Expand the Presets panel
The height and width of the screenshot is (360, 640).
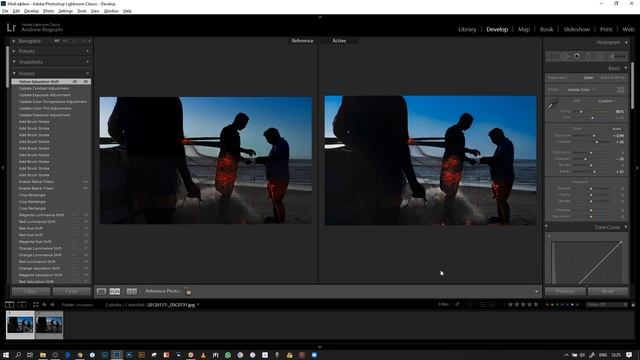click(x=14, y=51)
